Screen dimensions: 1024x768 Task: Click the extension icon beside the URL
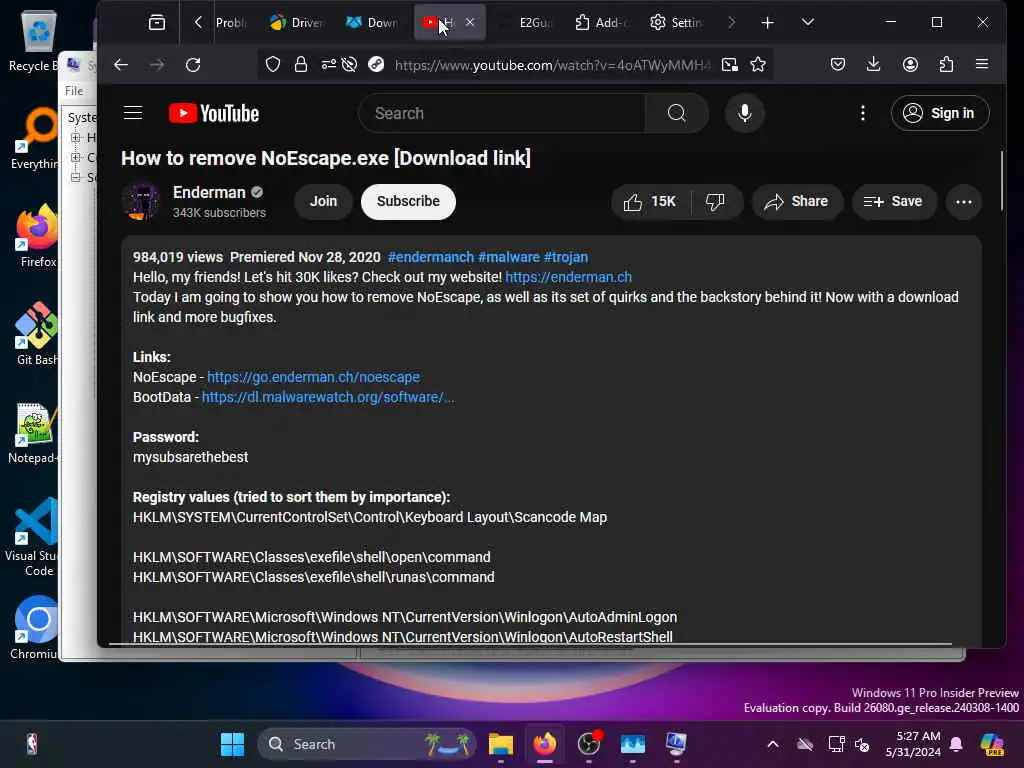coord(376,64)
